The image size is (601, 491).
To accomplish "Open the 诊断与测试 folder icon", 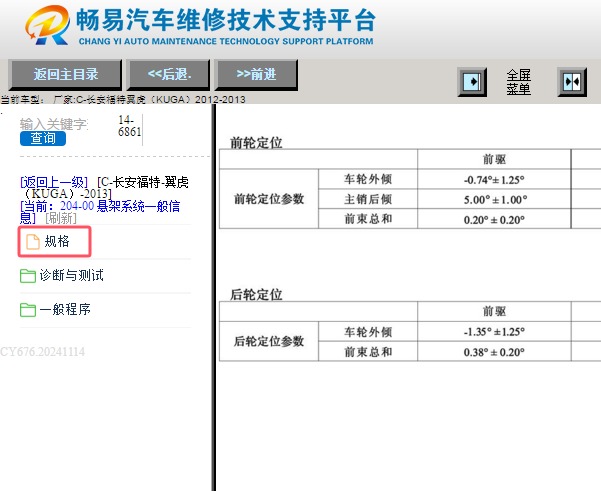I will [x=28, y=276].
